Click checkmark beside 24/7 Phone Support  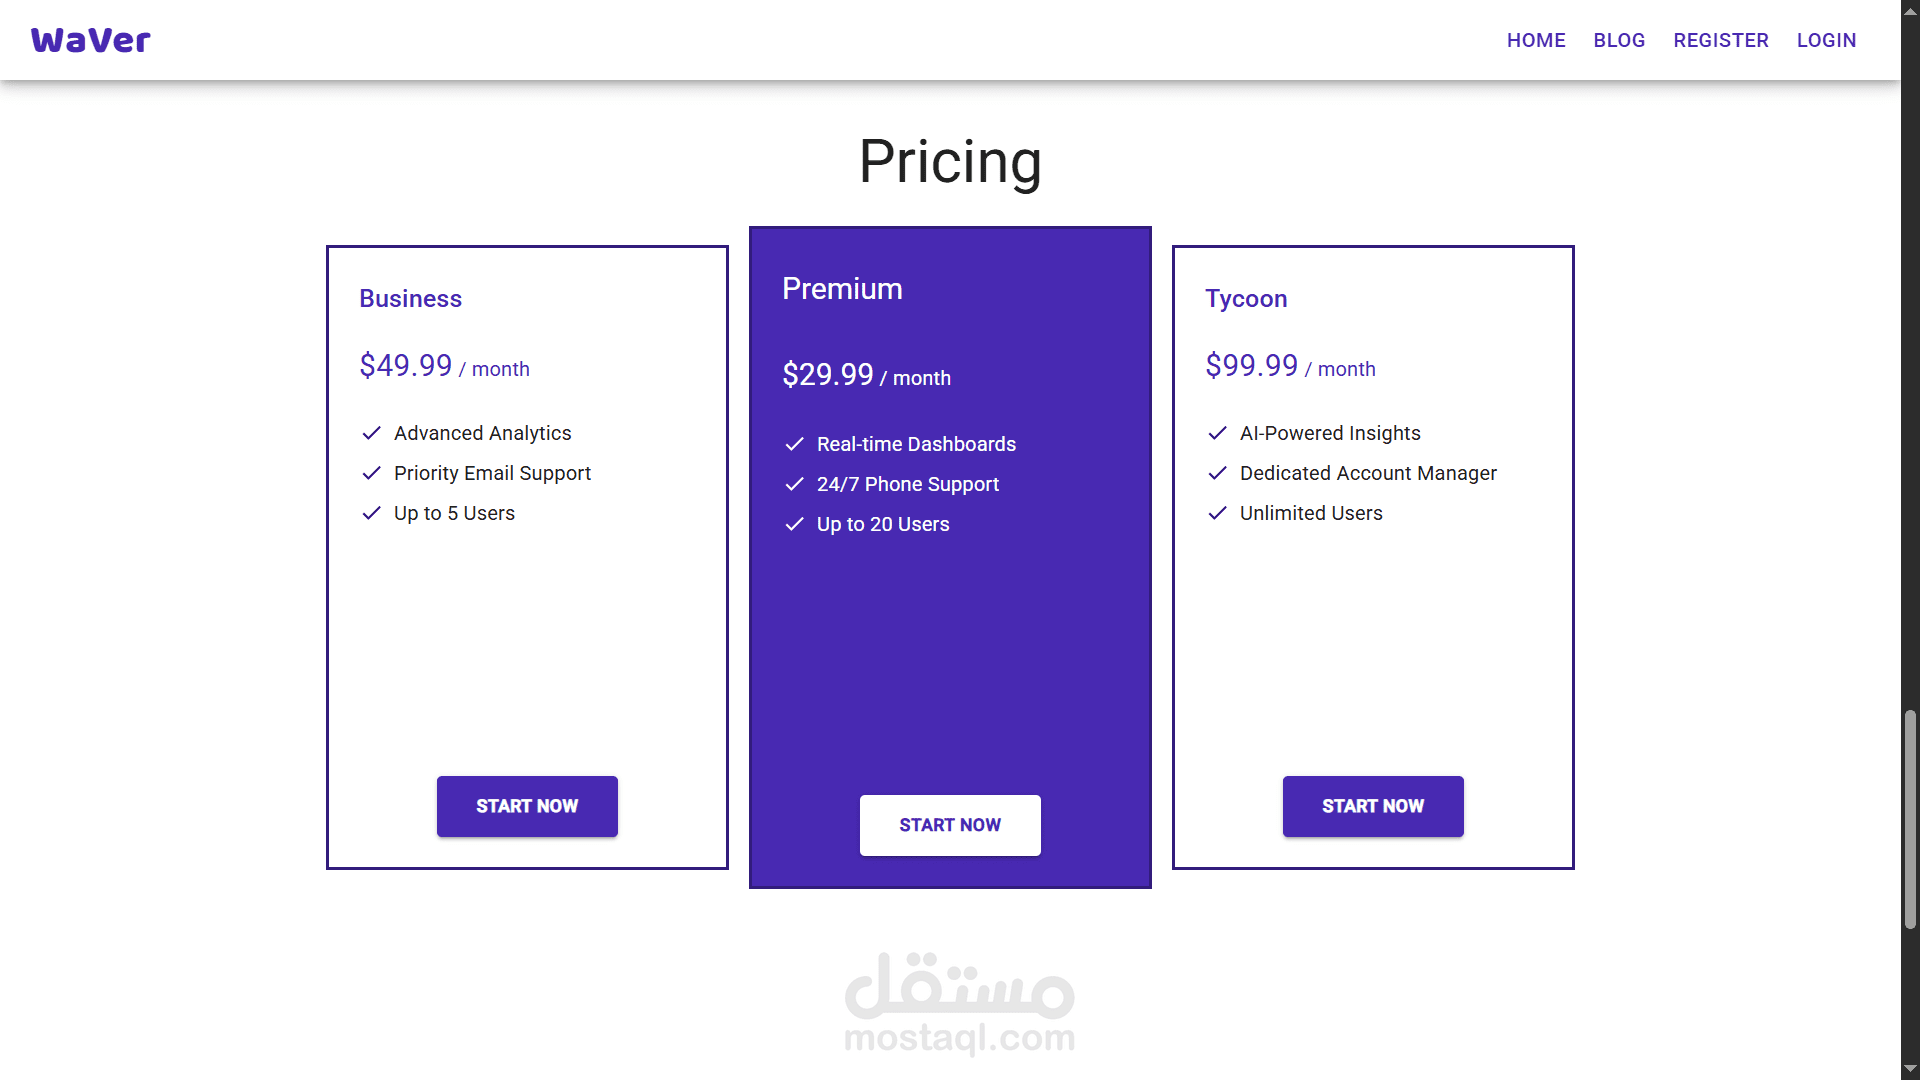click(x=794, y=484)
